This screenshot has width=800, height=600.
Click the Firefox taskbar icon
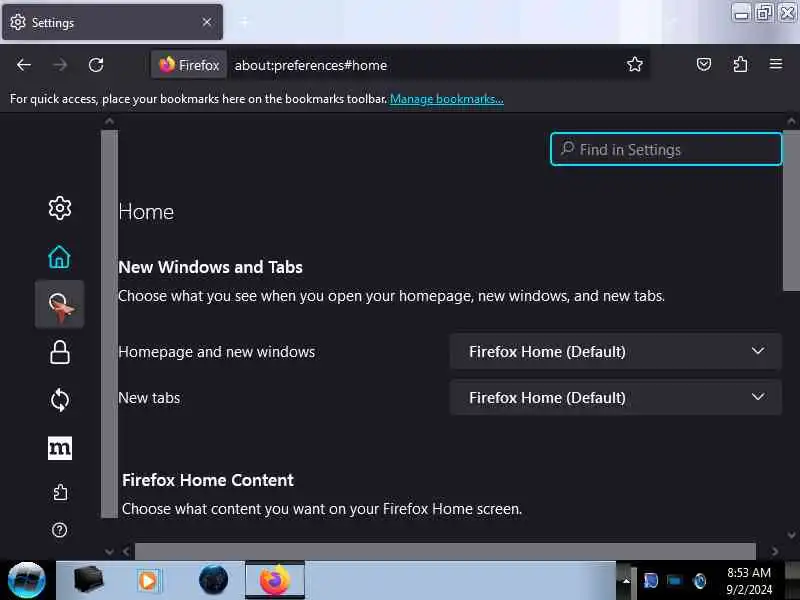pyautogui.click(x=275, y=580)
